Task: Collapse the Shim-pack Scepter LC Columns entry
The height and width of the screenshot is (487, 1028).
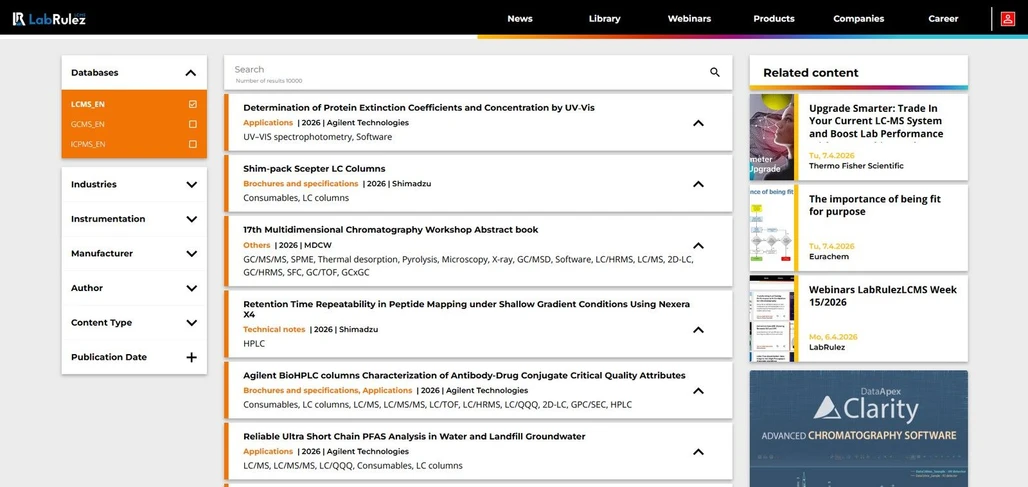Action: coord(698,184)
